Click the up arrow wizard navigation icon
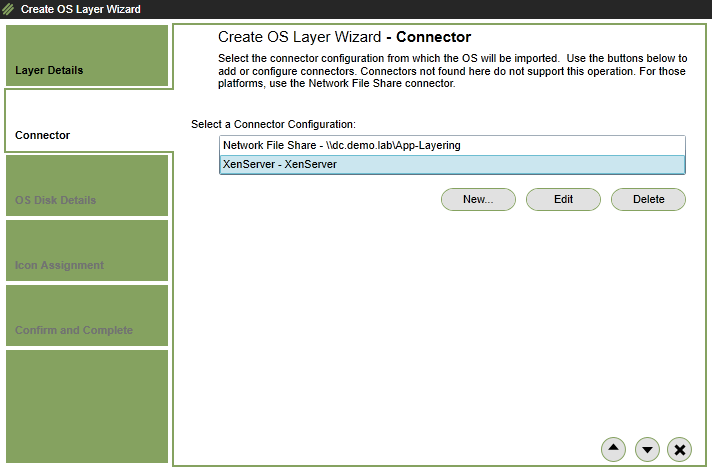 613,449
